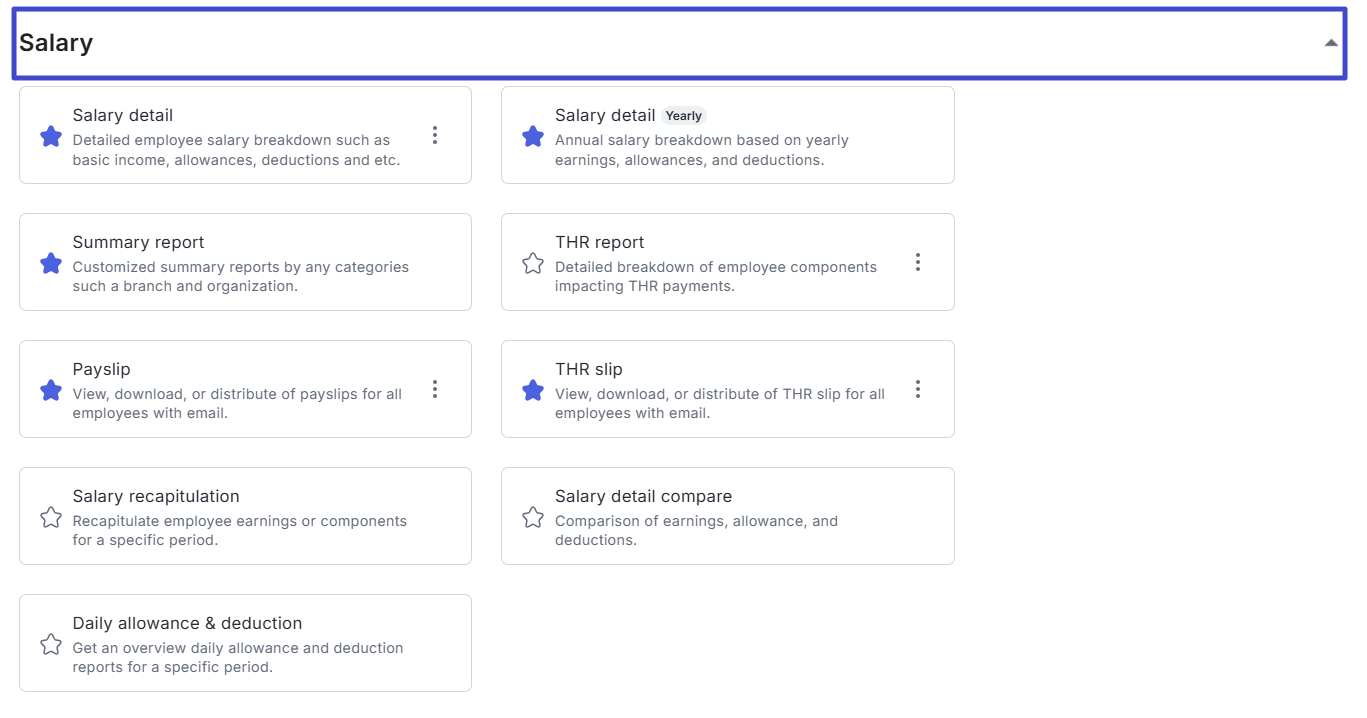Click the Salary section header
1367x718 pixels.
56,43
